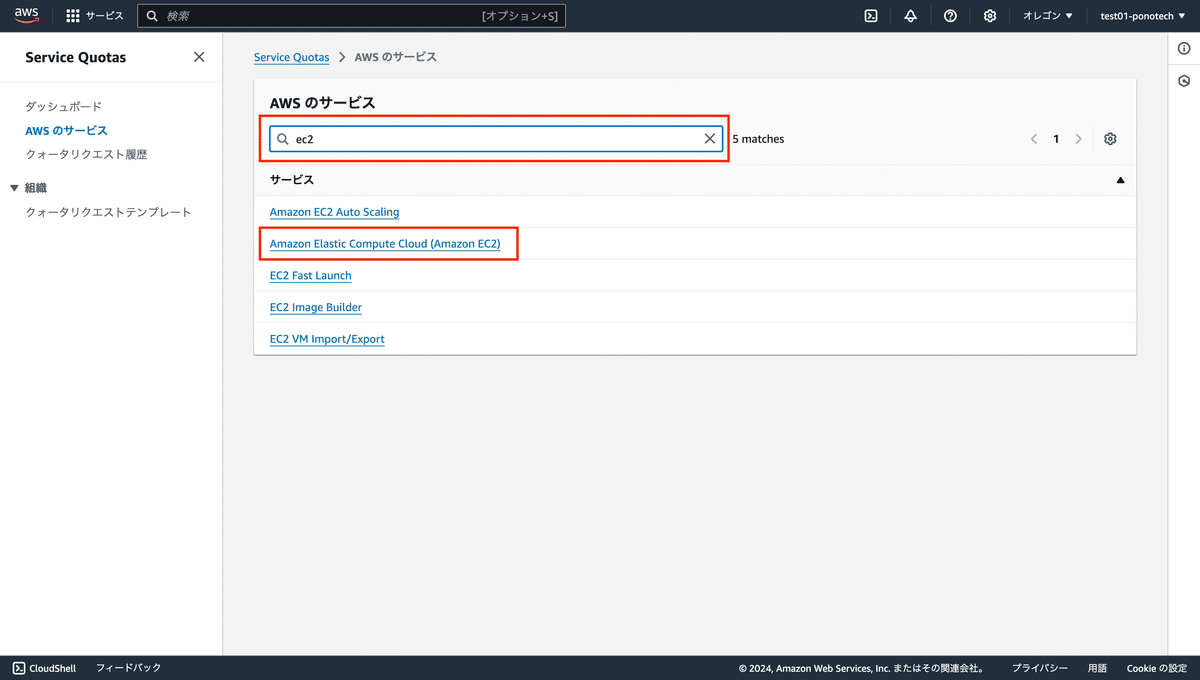Open the info panel icon
1200x680 pixels.
(x=1184, y=49)
